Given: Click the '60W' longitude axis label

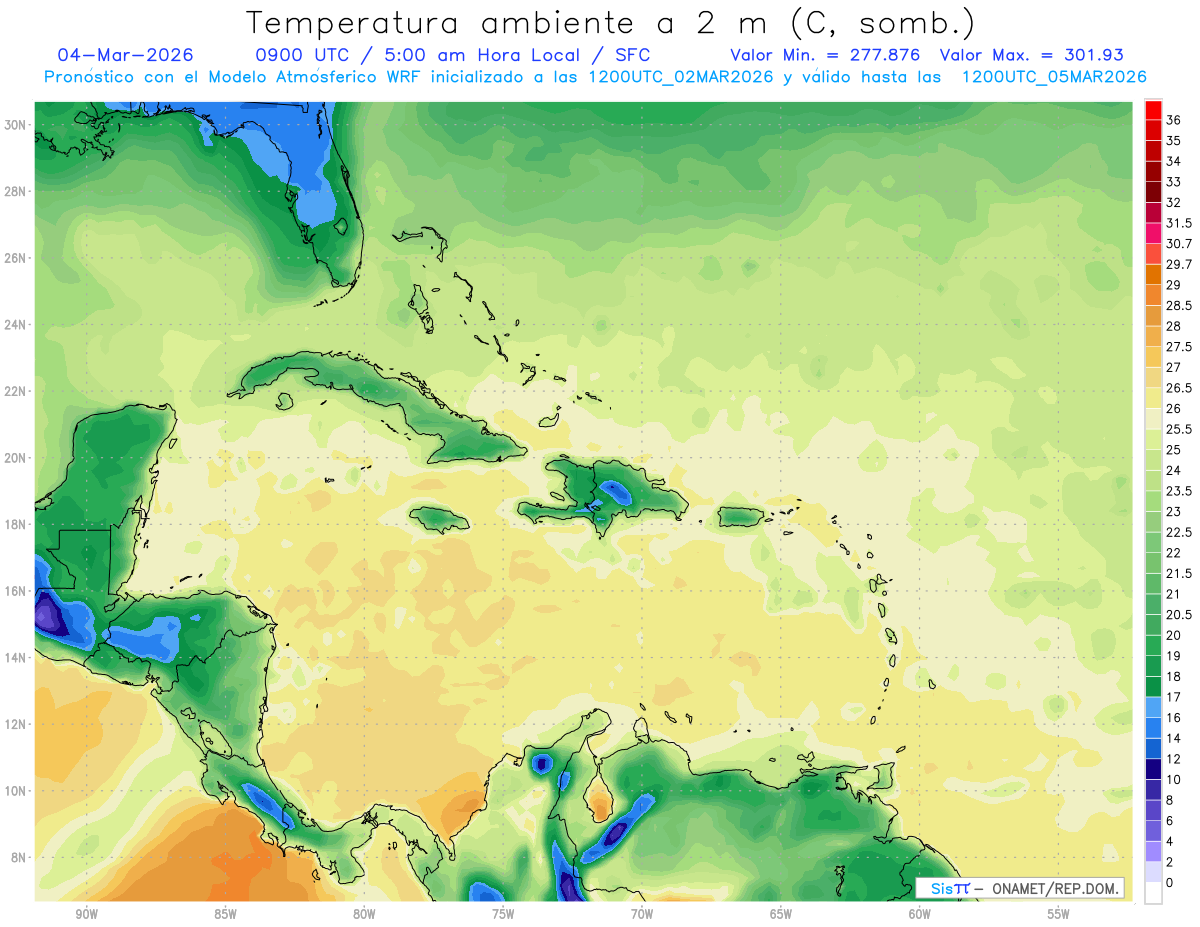Looking at the screenshot, I should 920,914.
